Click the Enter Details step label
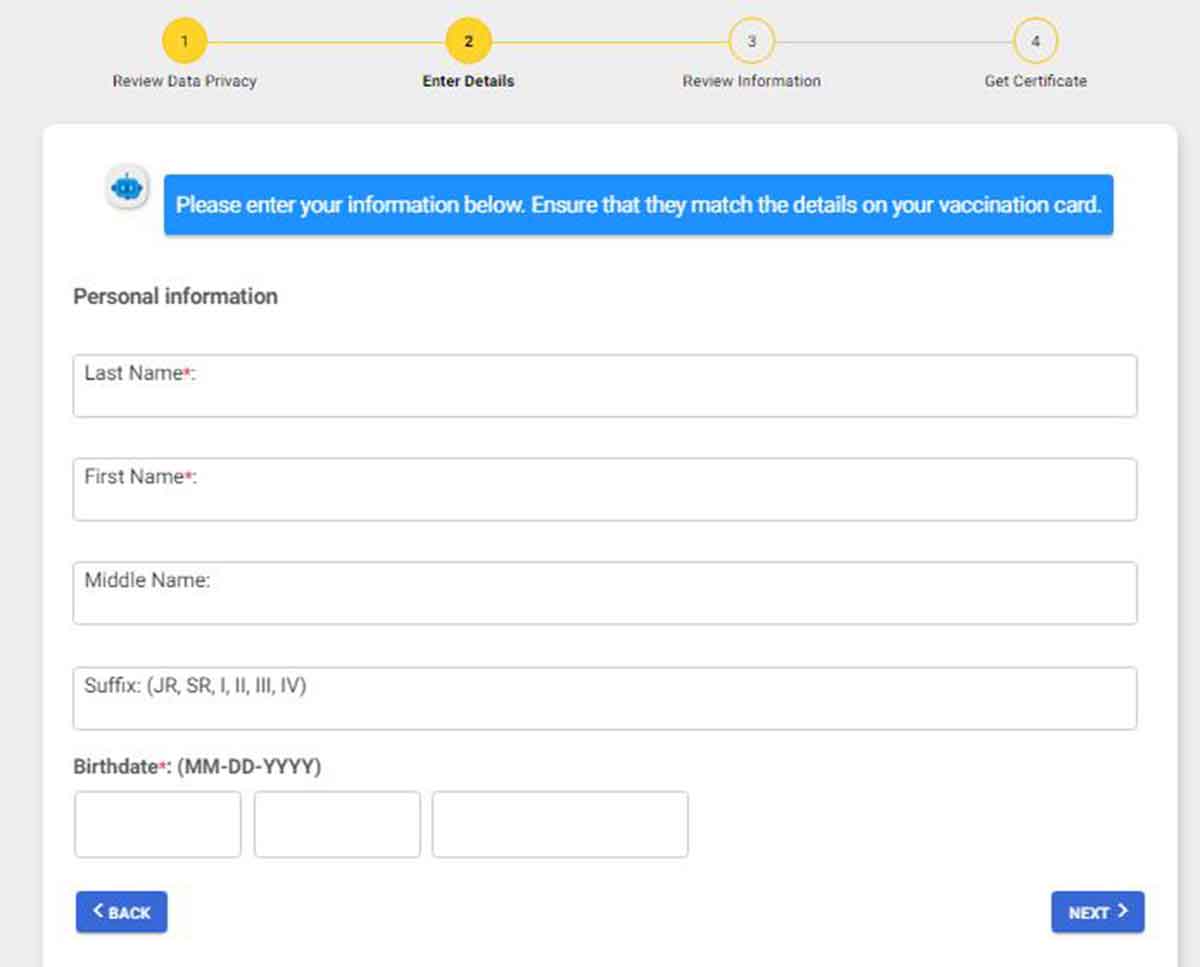Viewport: 1200px width, 967px height. (x=468, y=81)
